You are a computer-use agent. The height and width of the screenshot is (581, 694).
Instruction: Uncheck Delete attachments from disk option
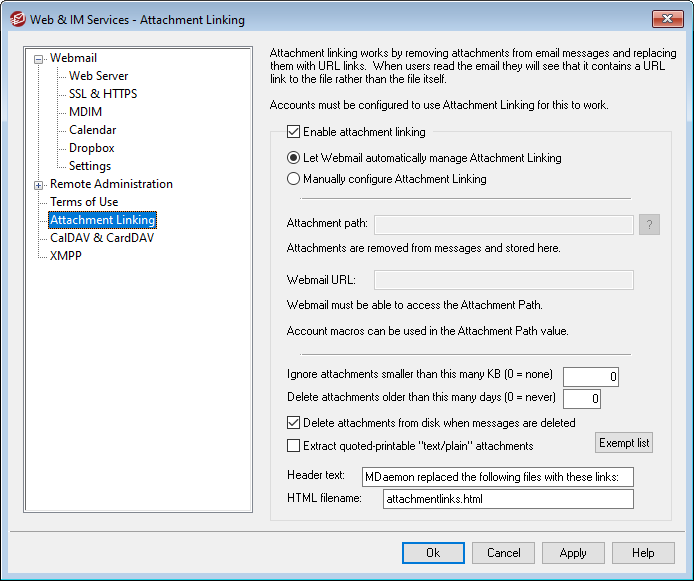(x=293, y=423)
